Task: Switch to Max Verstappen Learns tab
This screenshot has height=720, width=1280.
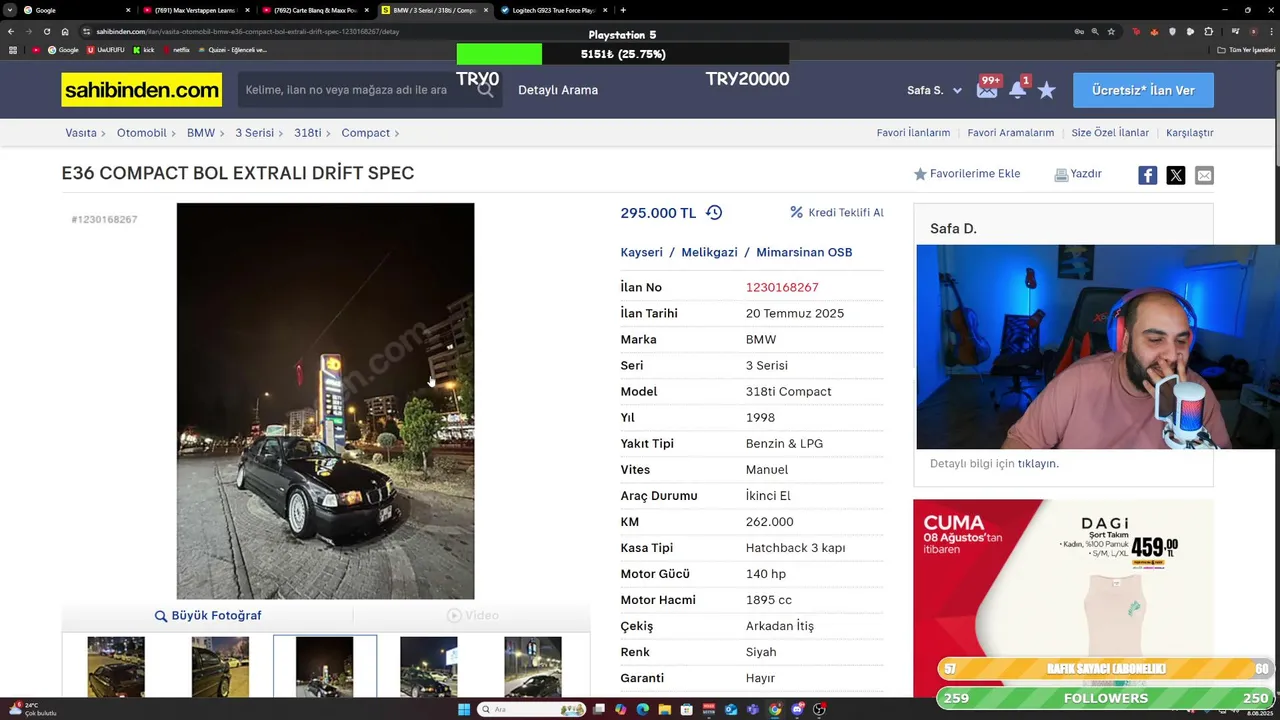Action: (x=195, y=10)
